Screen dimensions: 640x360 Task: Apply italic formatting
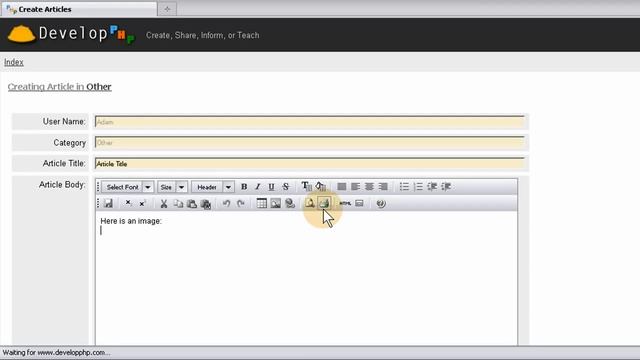pyautogui.click(x=258, y=187)
